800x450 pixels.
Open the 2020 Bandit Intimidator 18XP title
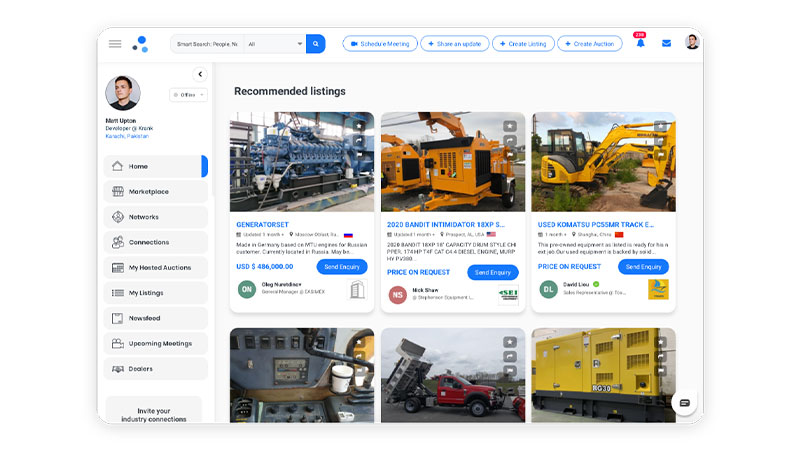point(445,224)
